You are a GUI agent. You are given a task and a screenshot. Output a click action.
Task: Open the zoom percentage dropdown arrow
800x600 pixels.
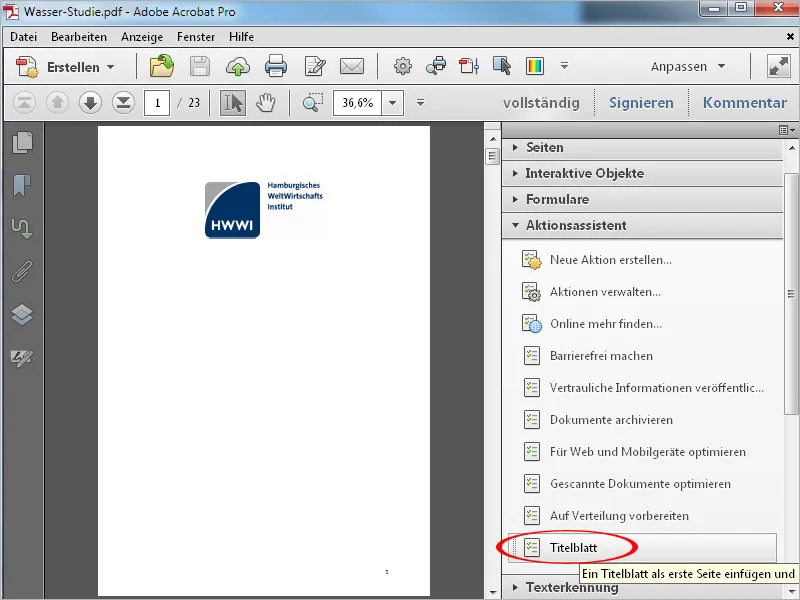[x=392, y=103]
